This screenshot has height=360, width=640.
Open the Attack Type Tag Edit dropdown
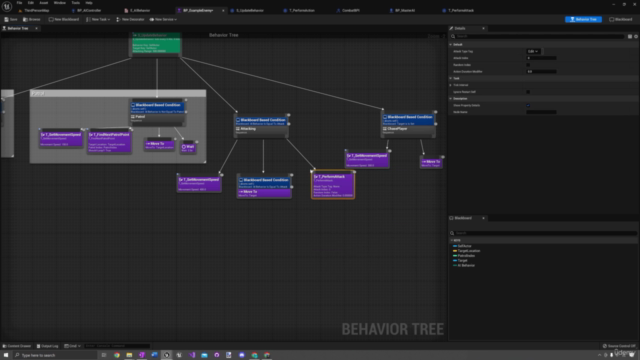point(533,51)
